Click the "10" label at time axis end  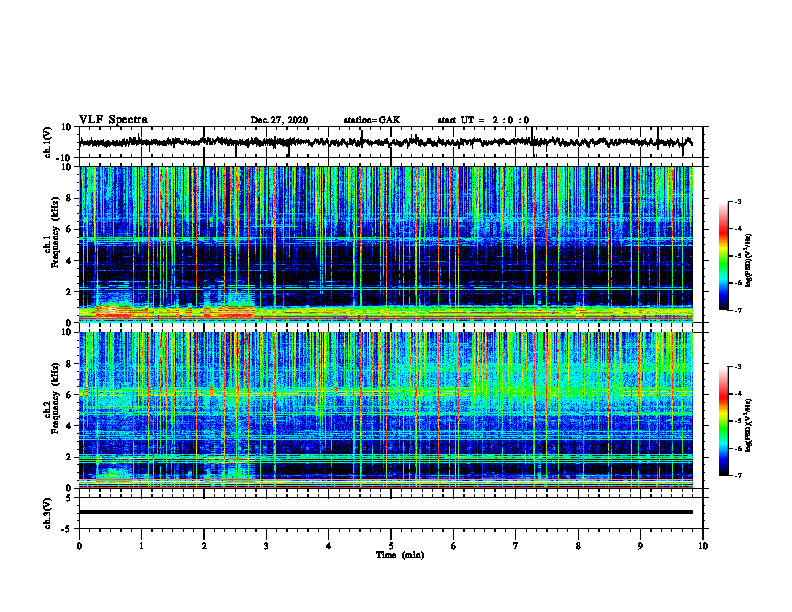click(x=703, y=546)
